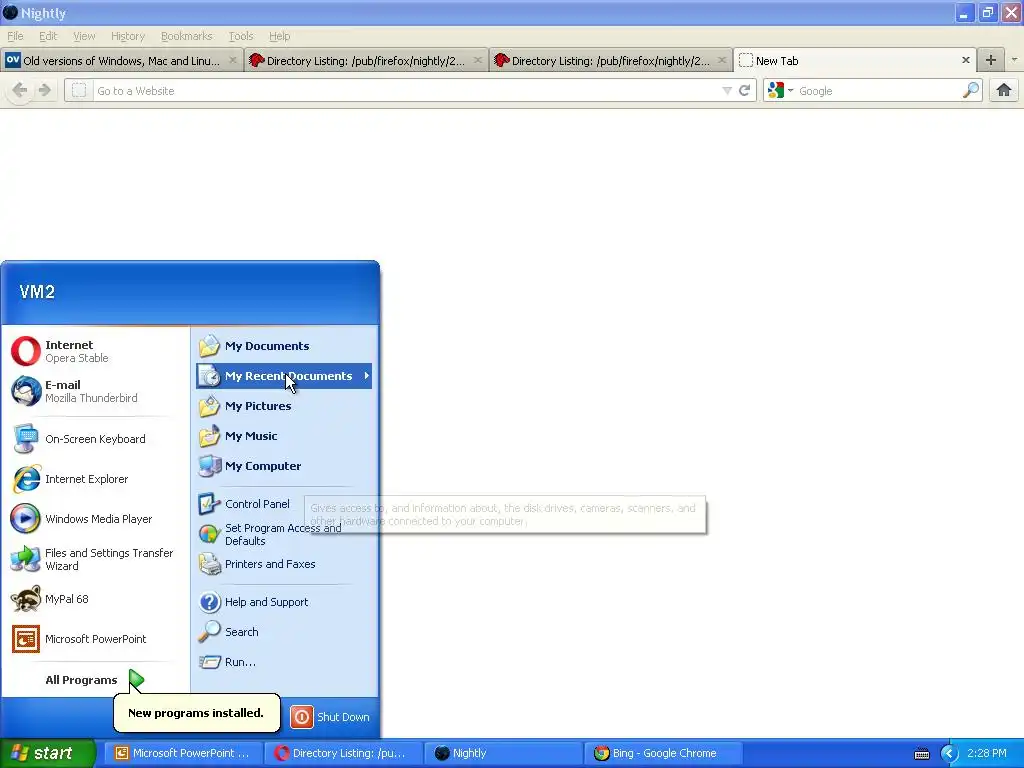Open My Documents folder icon
1024x768 pixels.
tap(209, 345)
